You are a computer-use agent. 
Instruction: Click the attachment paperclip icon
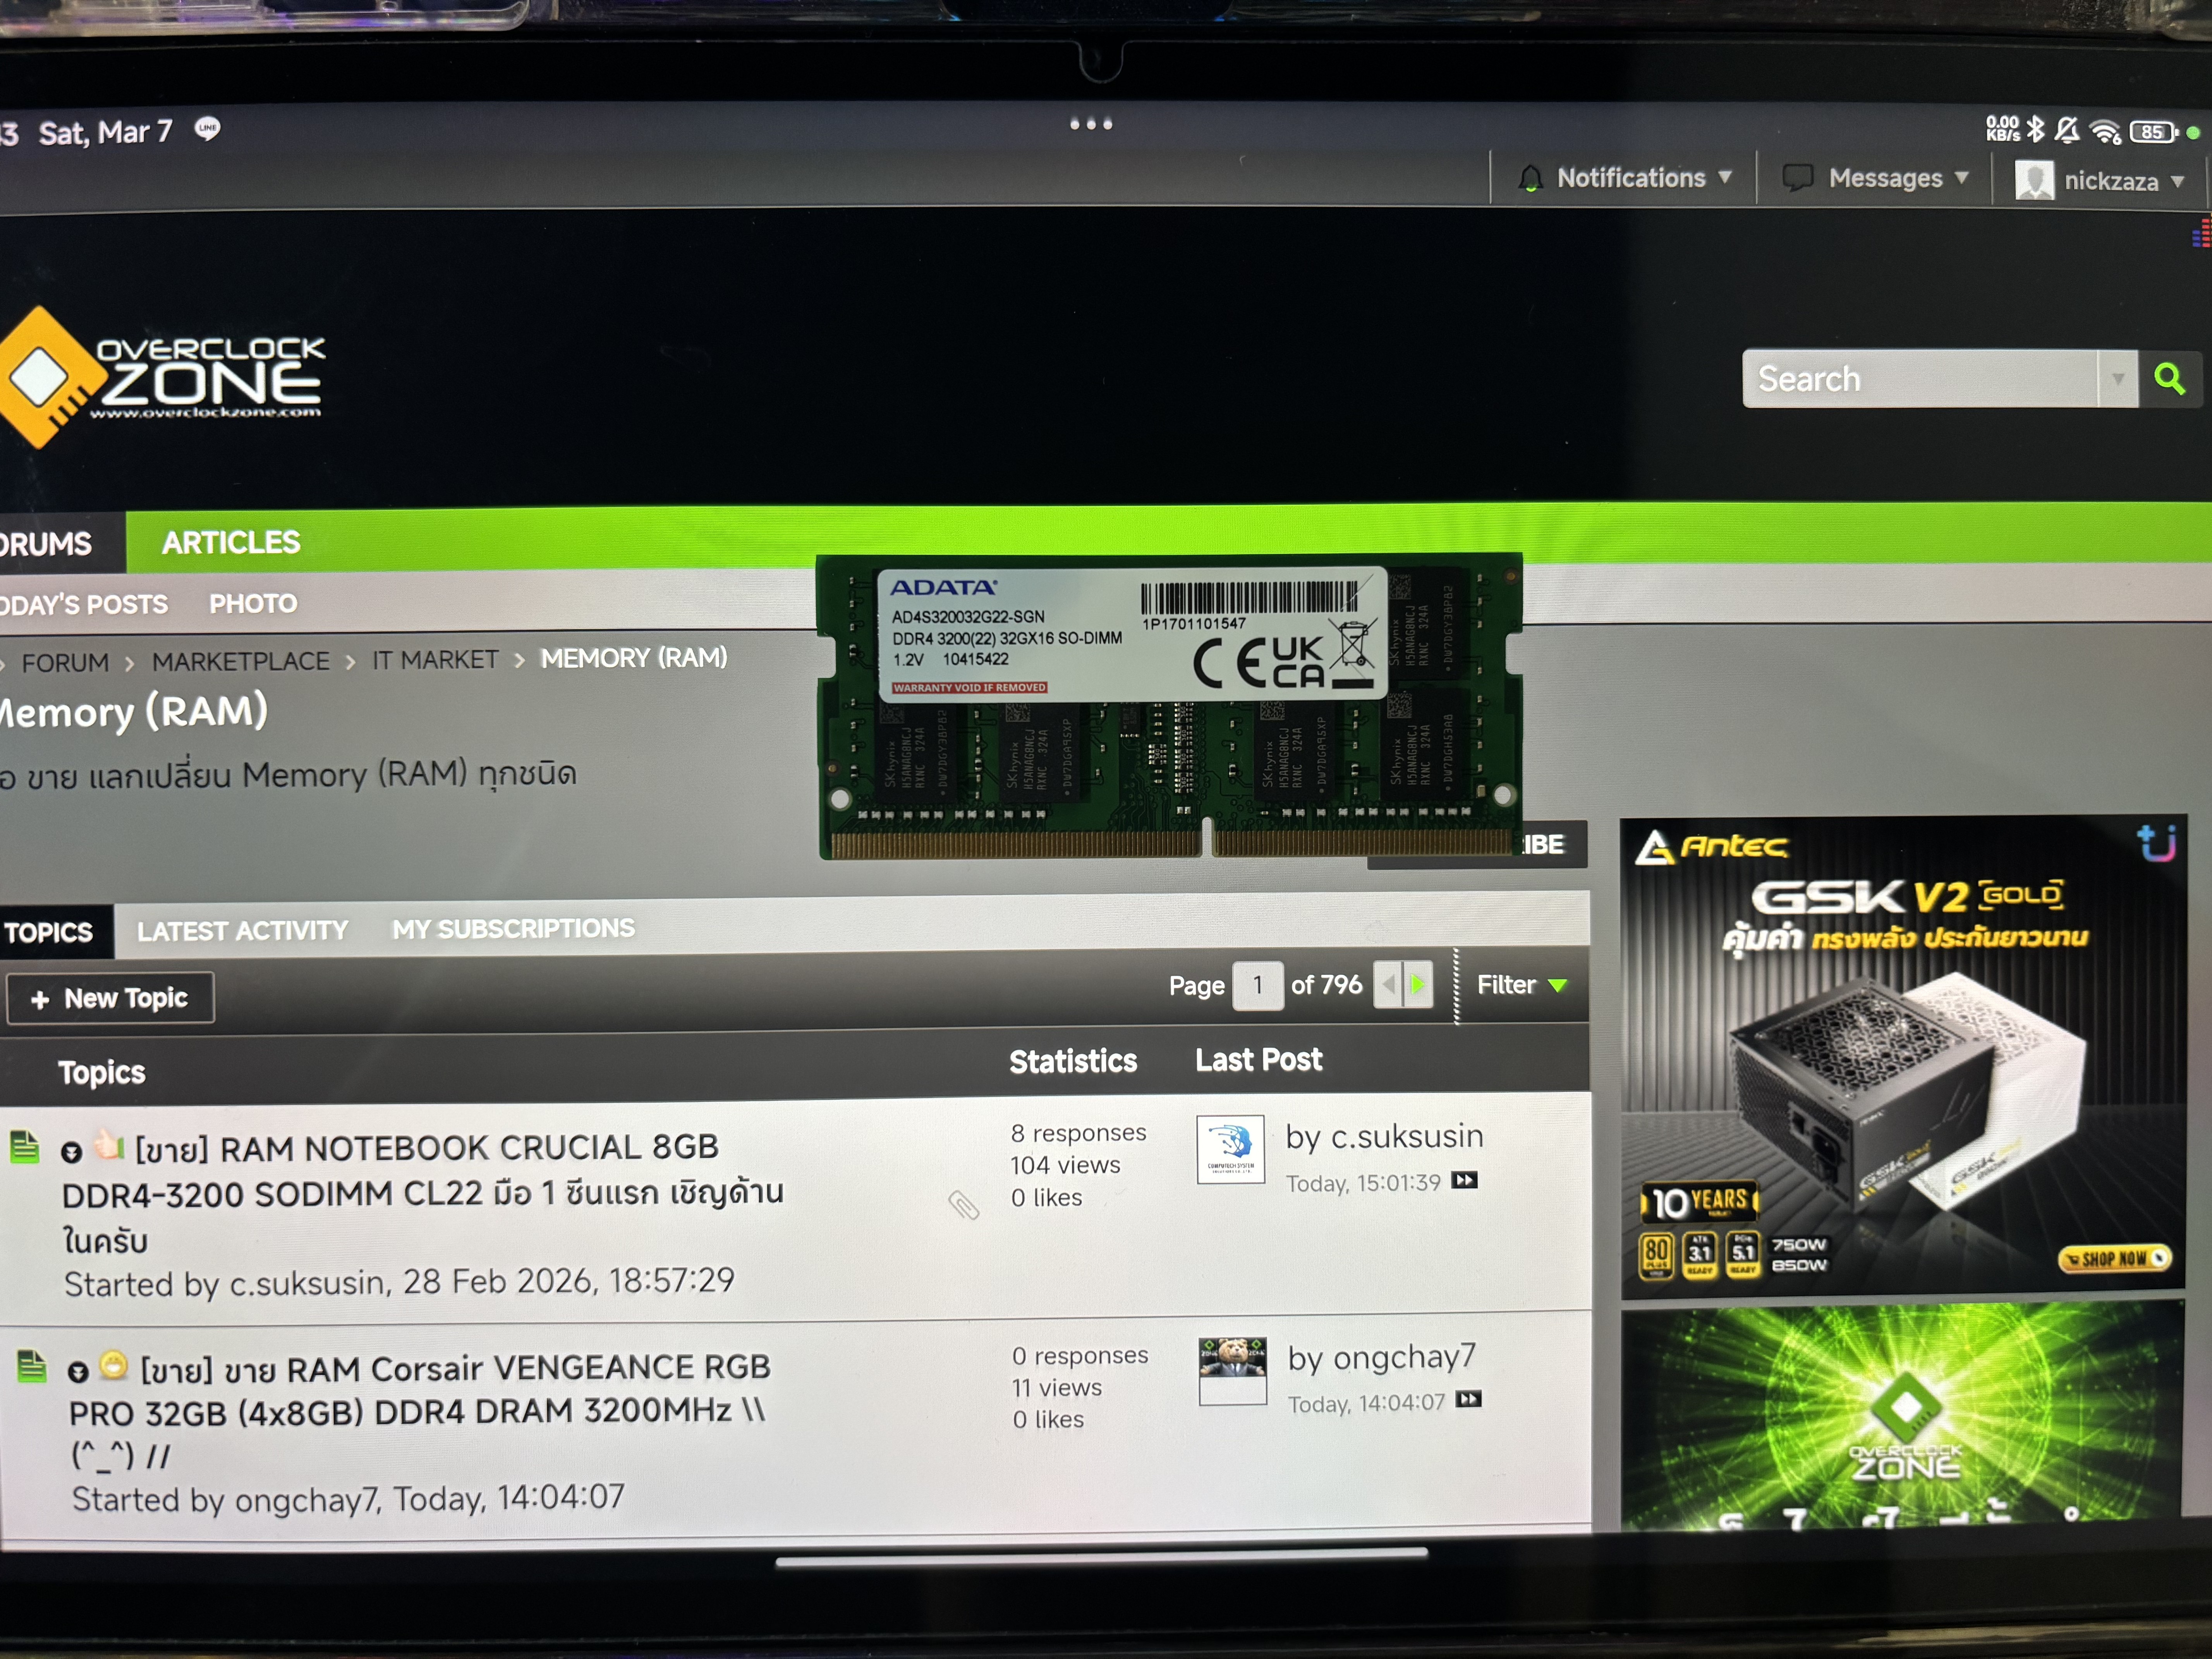(x=963, y=1206)
